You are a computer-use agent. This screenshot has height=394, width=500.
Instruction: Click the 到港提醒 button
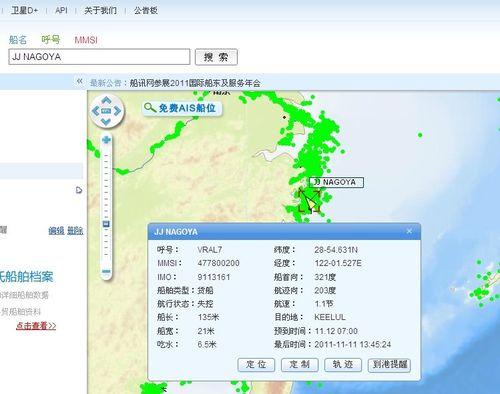[x=389, y=365]
